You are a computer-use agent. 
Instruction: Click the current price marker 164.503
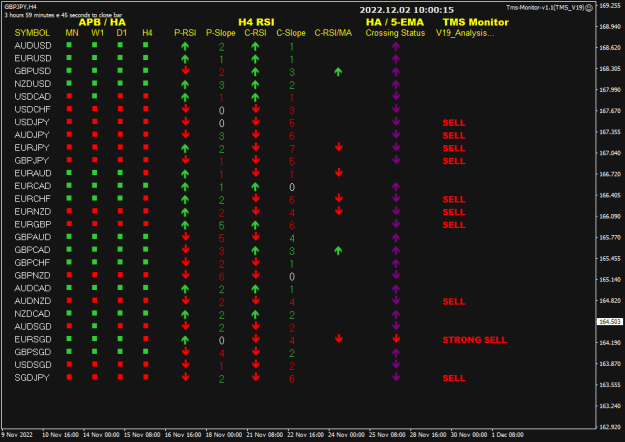click(610, 321)
